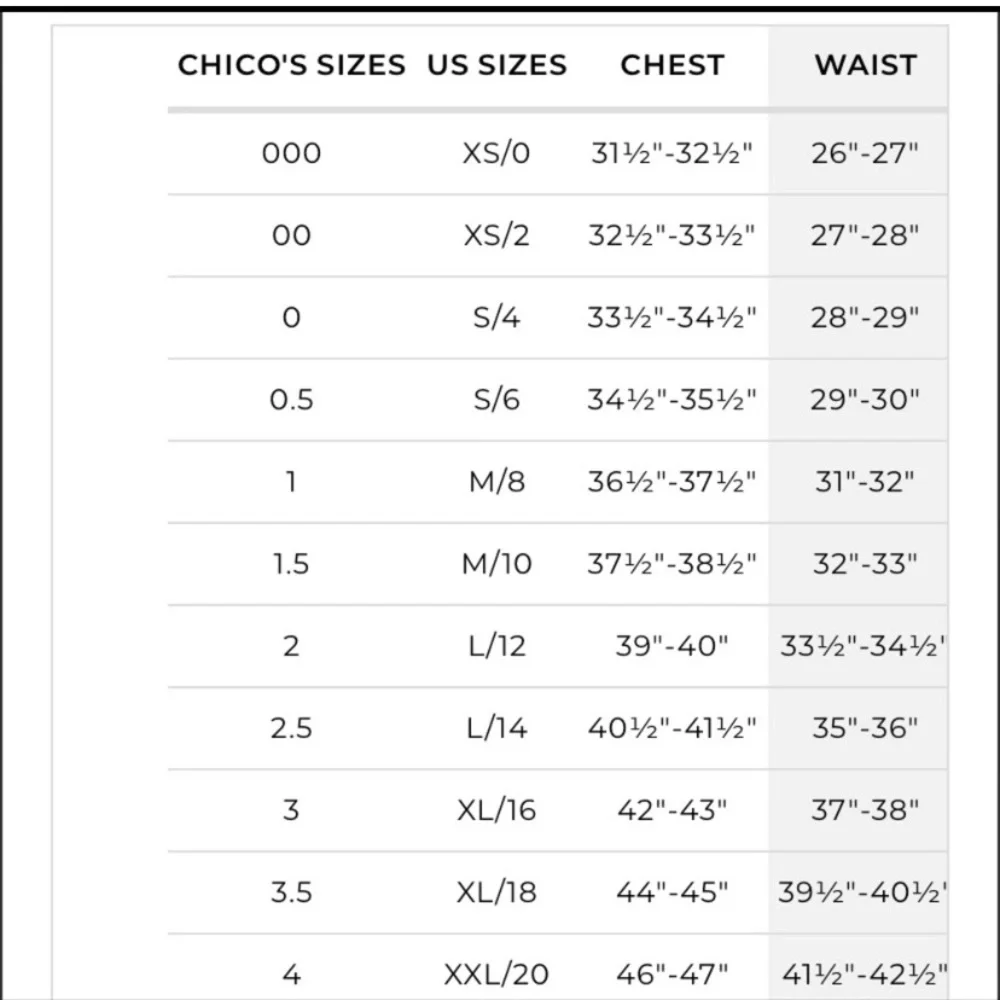Click the 44"-45" chest measurement cell
The image size is (1000, 1000).
click(671, 892)
